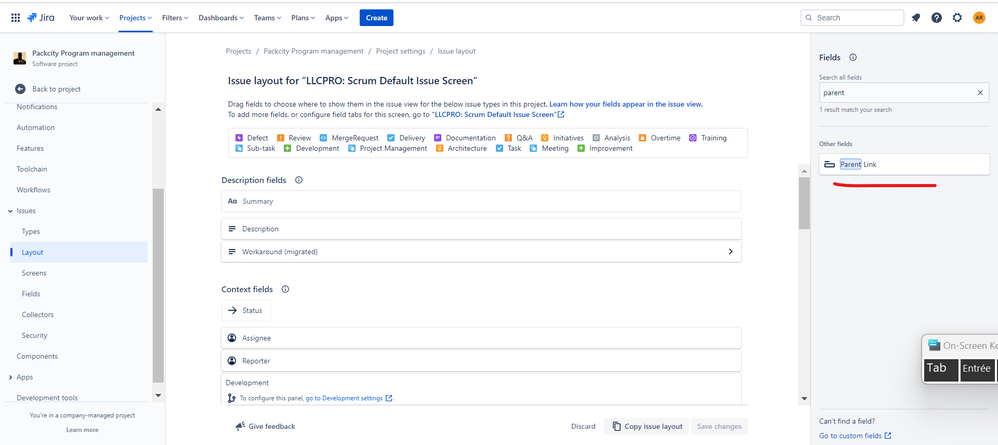The height and width of the screenshot is (445, 998).
Task: Click the Tab key on On-Screen Keyboard
Action: pyautogui.click(x=941, y=369)
